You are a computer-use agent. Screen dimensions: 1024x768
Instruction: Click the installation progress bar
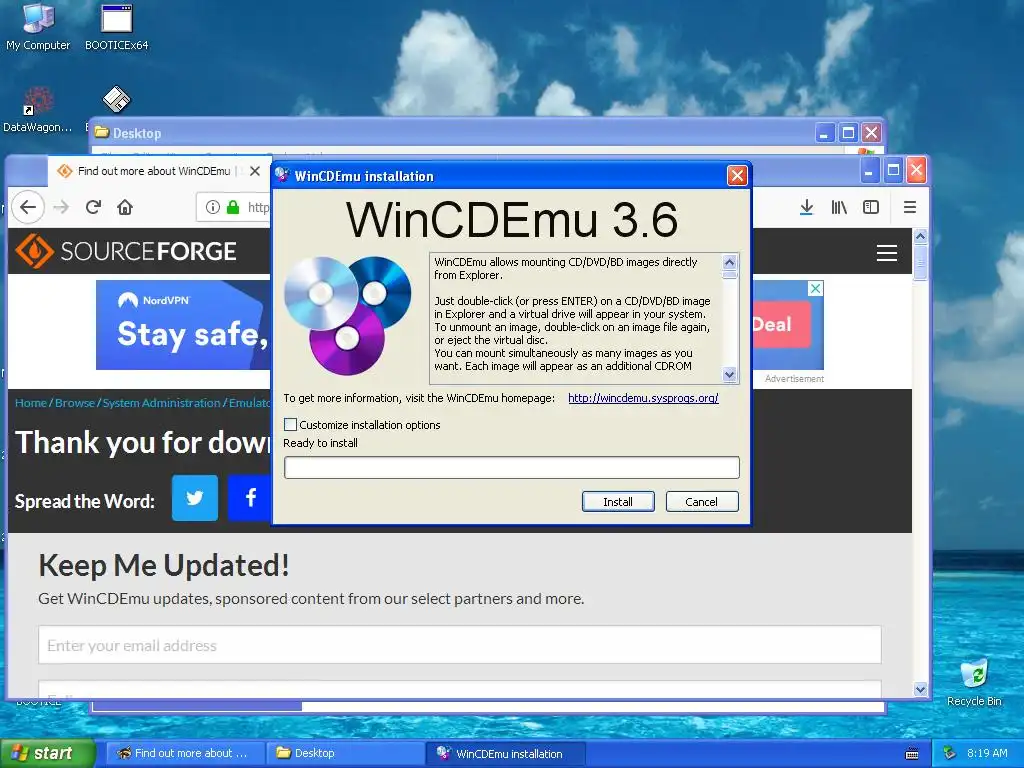tap(511, 468)
